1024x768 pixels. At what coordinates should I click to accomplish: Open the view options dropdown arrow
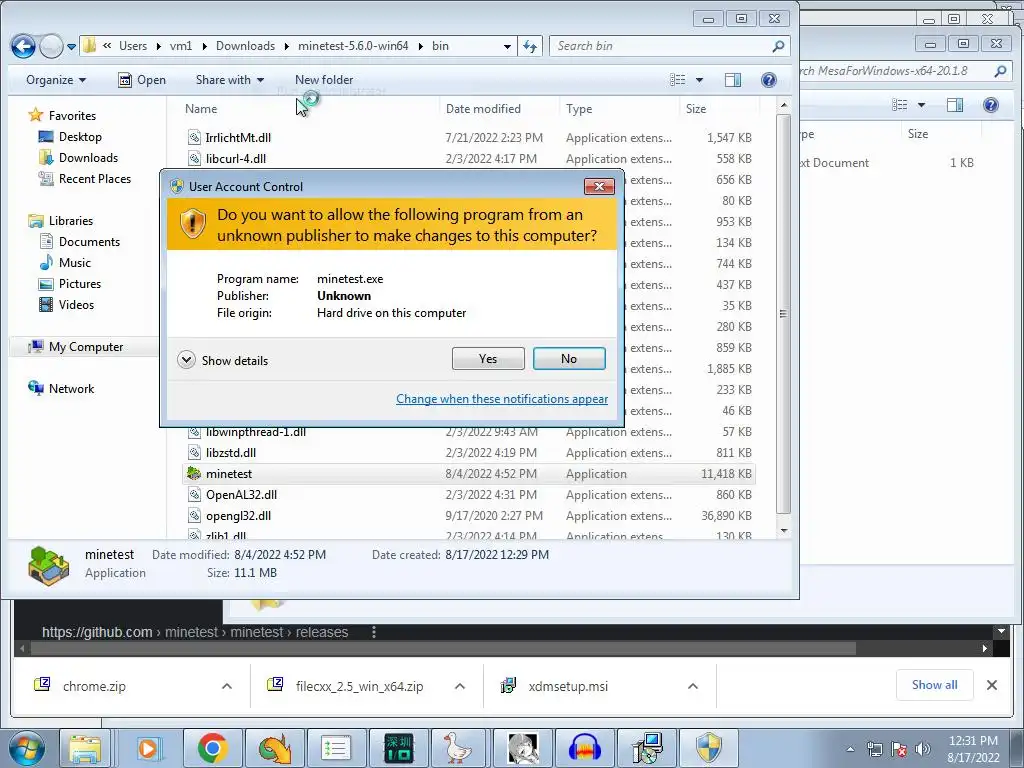click(x=699, y=80)
